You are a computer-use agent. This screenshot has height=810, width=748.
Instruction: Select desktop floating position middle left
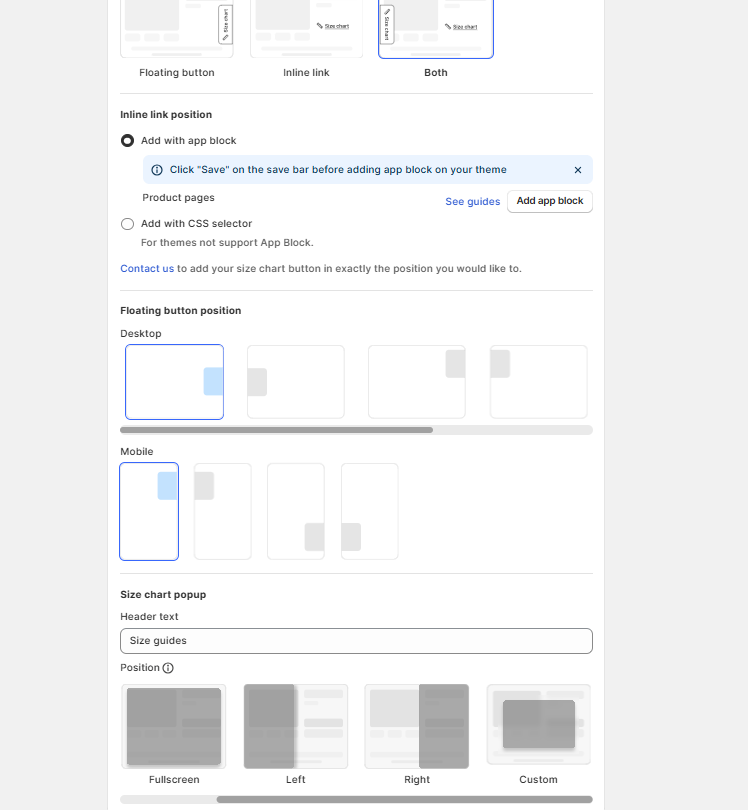click(296, 382)
